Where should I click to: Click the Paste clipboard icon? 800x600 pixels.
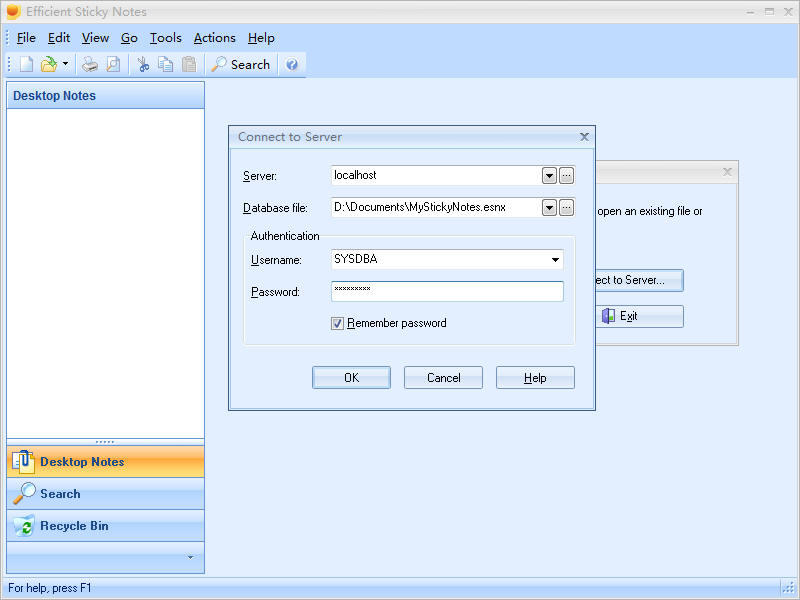pyautogui.click(x=189, y=65)
